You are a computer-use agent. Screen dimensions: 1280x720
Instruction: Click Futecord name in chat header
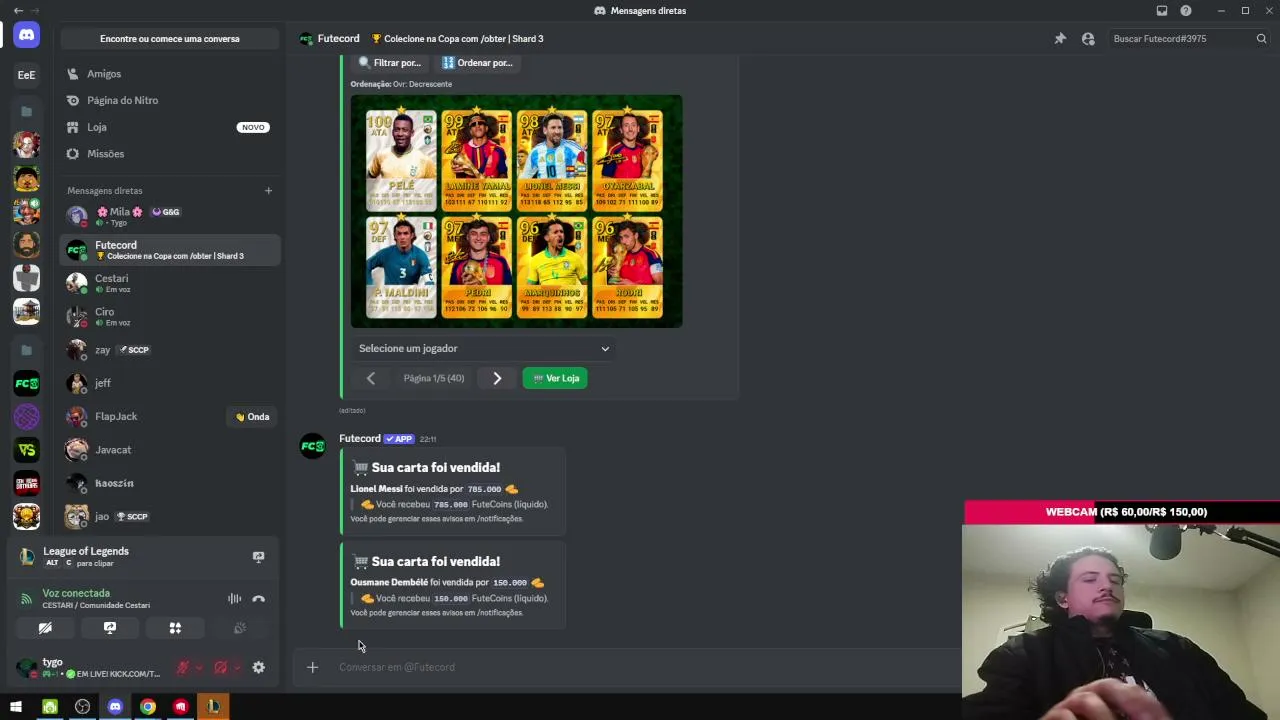pos(338,39)
